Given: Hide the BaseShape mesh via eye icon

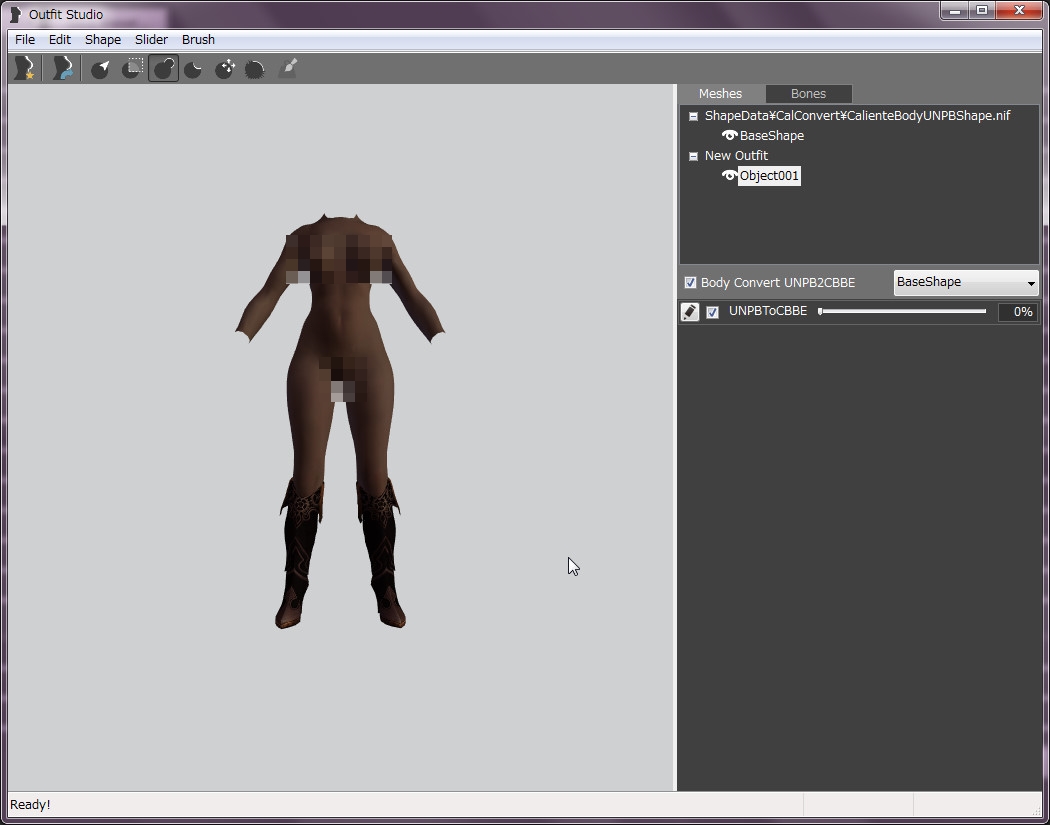Looking at the screenshot, I should [x=729, y=135].
